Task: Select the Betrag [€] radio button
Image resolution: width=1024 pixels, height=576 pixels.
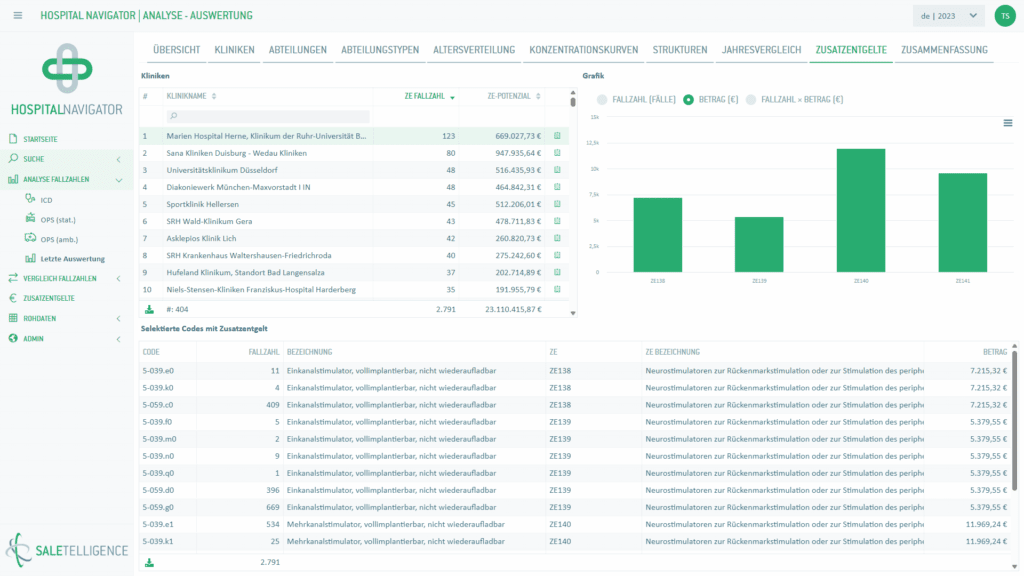Action: tap(688, 99)
